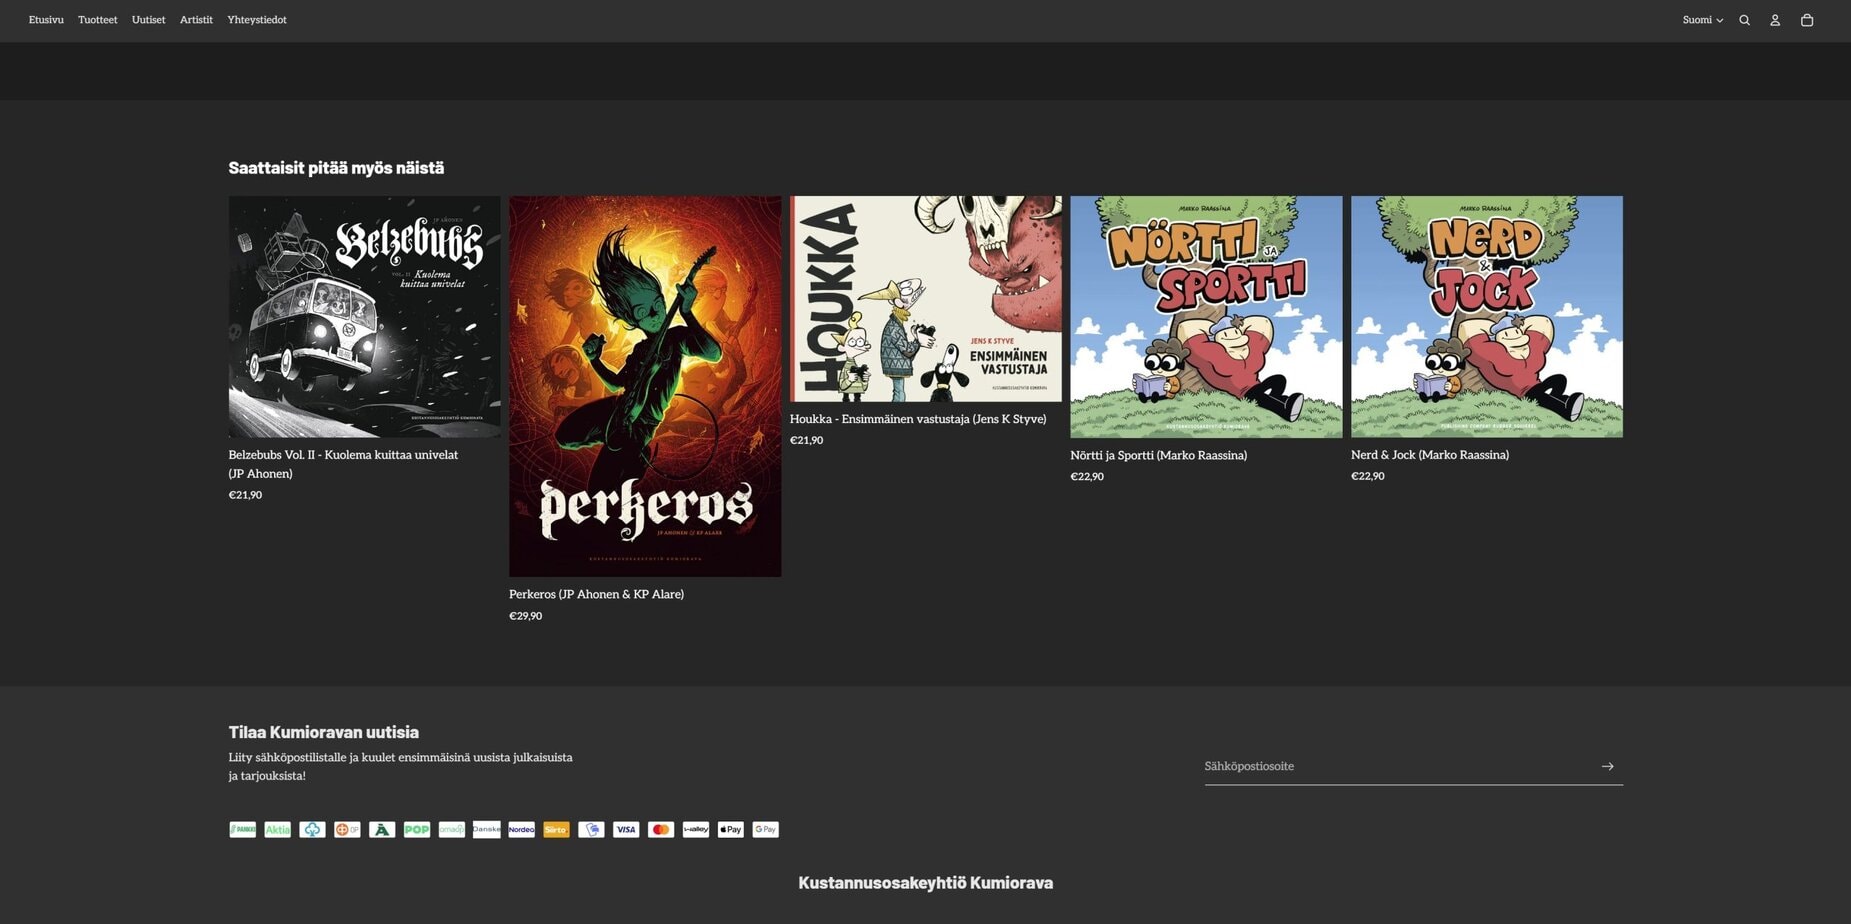Viewport: 1851px width, 924px height.
Task: Open the search icon in header
Action: (1744, 20)
